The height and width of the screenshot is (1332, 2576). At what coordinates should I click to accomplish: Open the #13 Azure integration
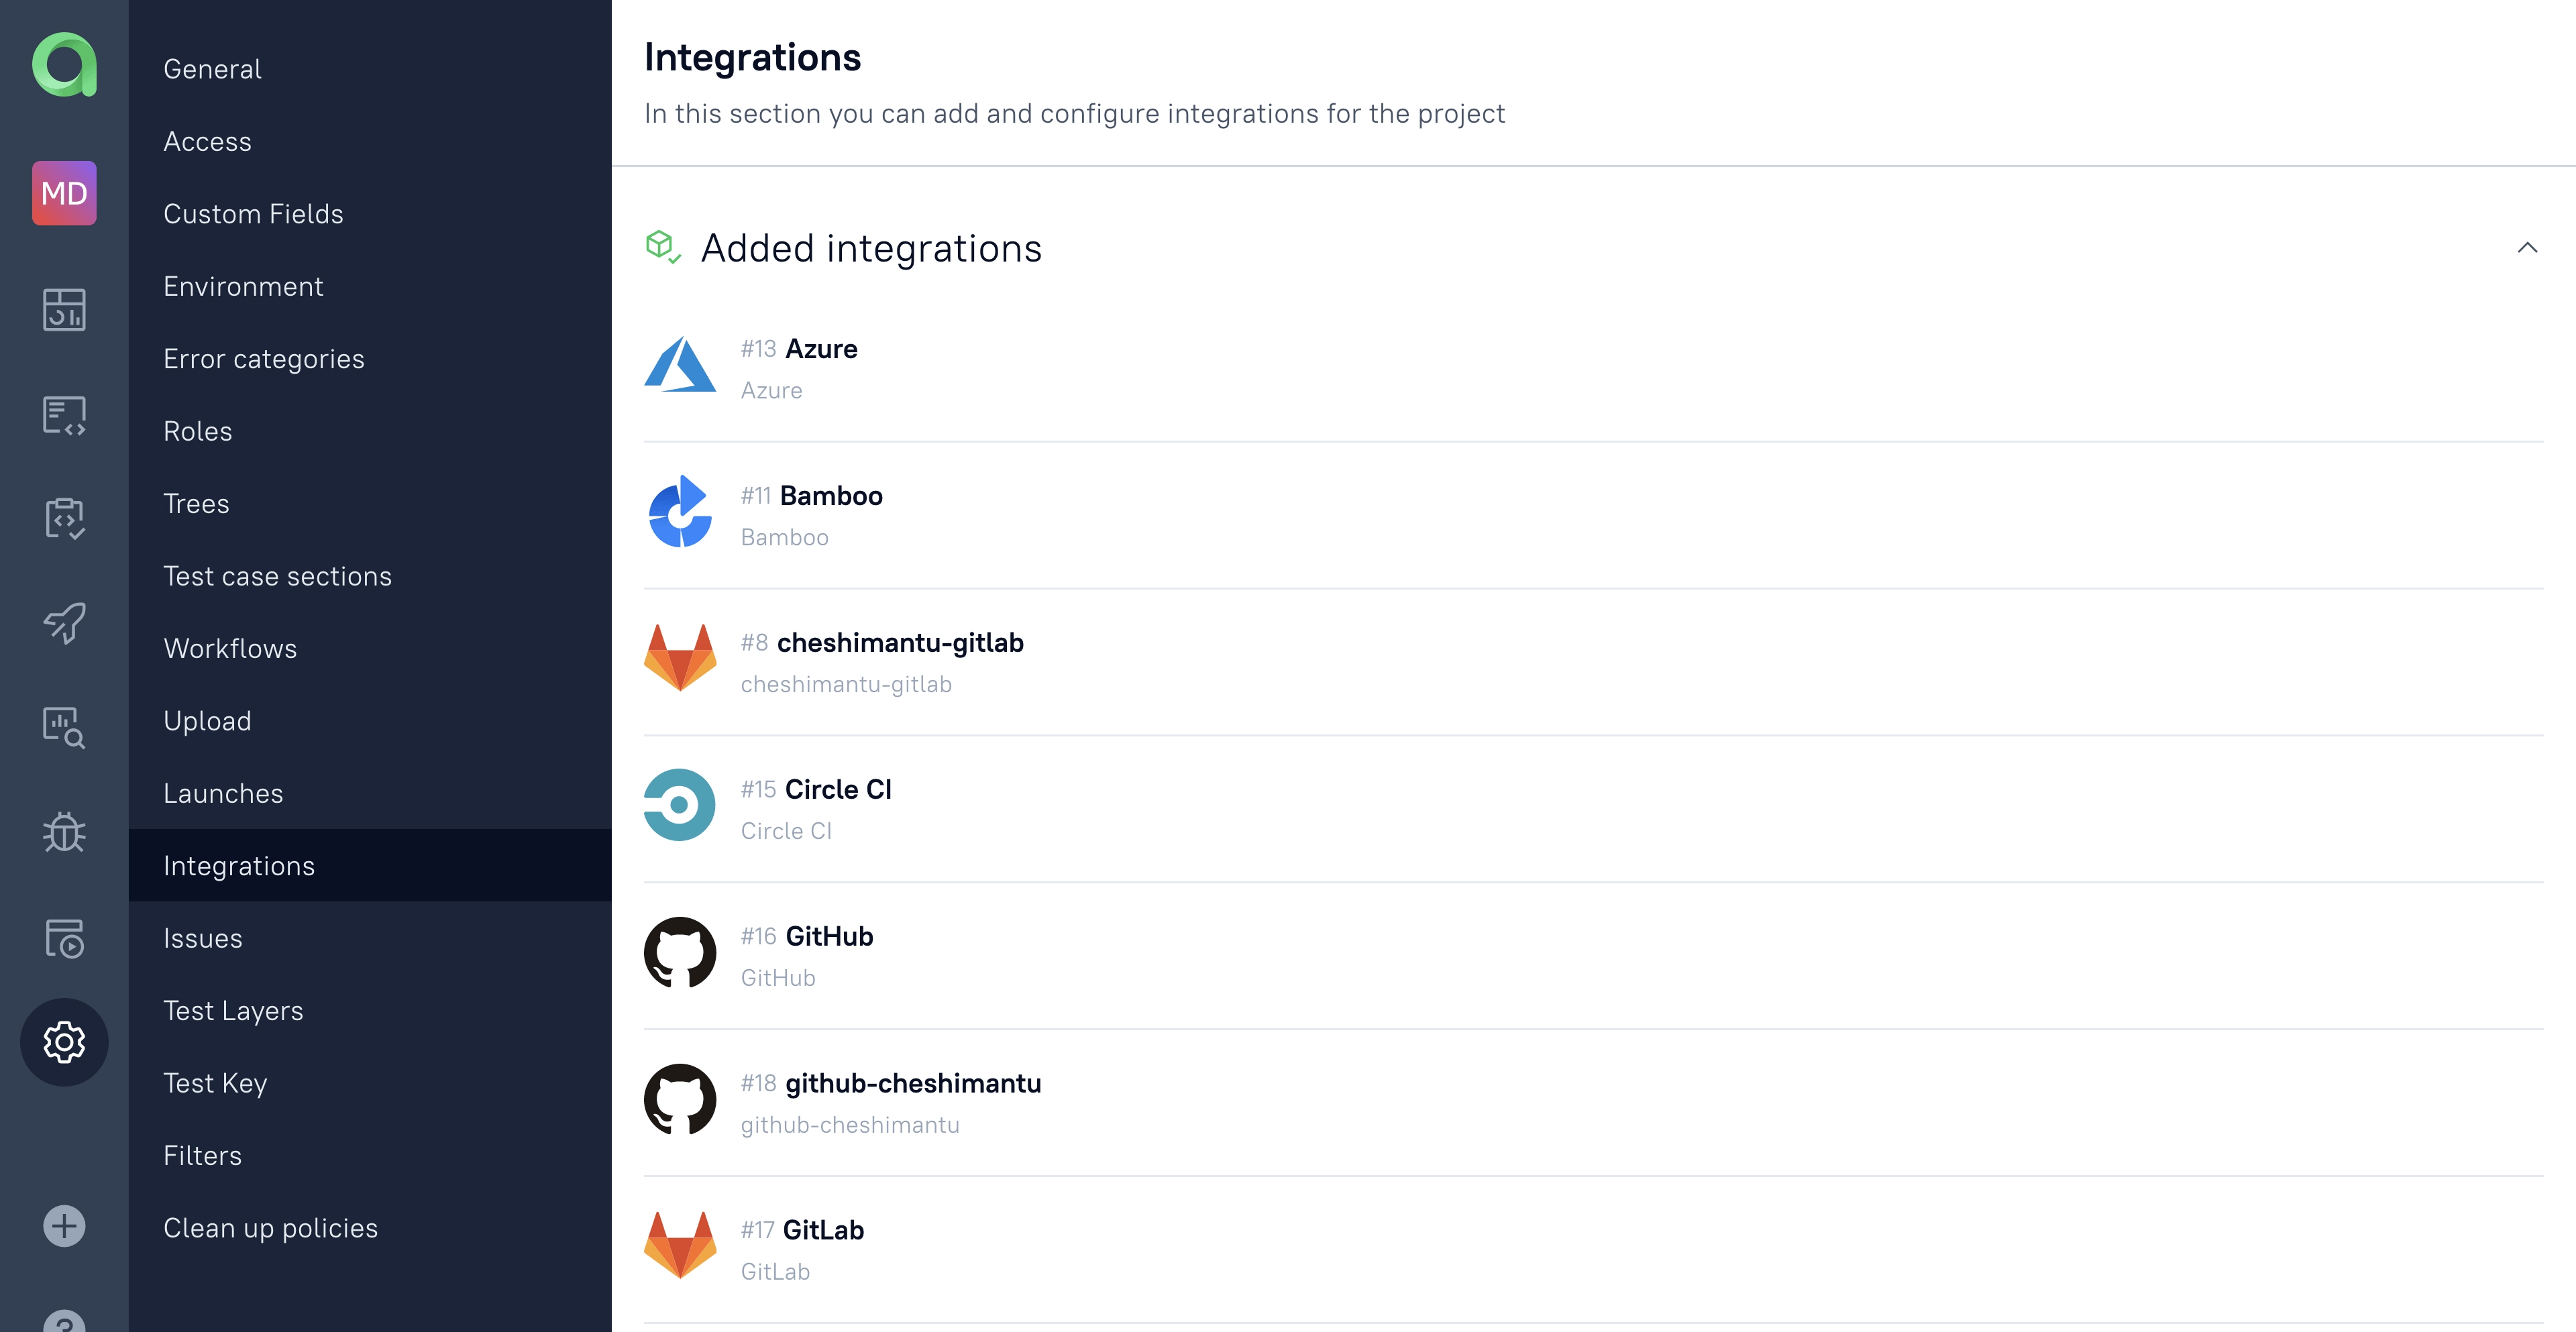pos(821,349)
